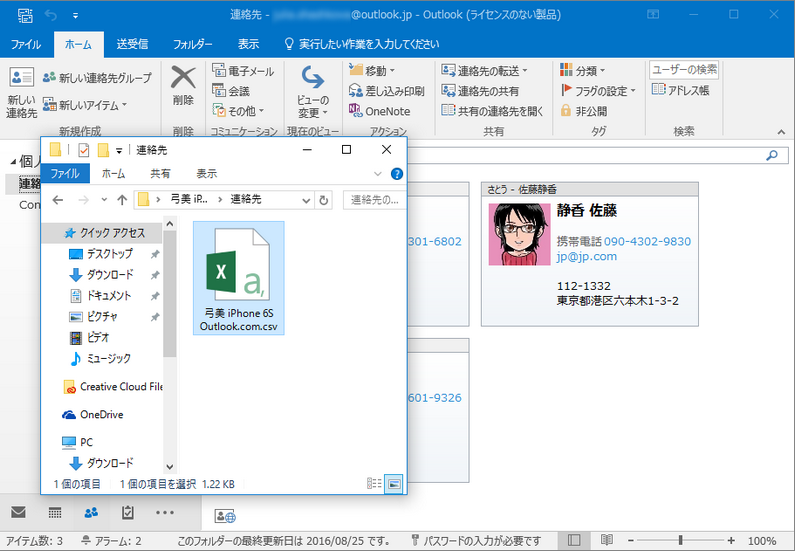
Task: Open Forward Contact (連絡先の転送) dropdown
Action: tap(484, 70)
